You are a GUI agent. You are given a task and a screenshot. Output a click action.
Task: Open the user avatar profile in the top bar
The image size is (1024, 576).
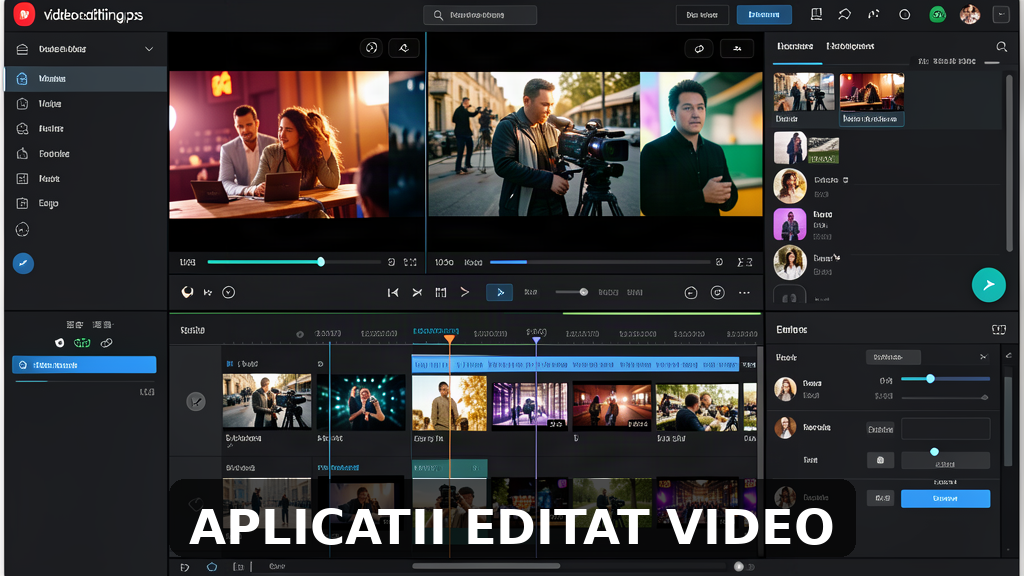coord(970,14)
